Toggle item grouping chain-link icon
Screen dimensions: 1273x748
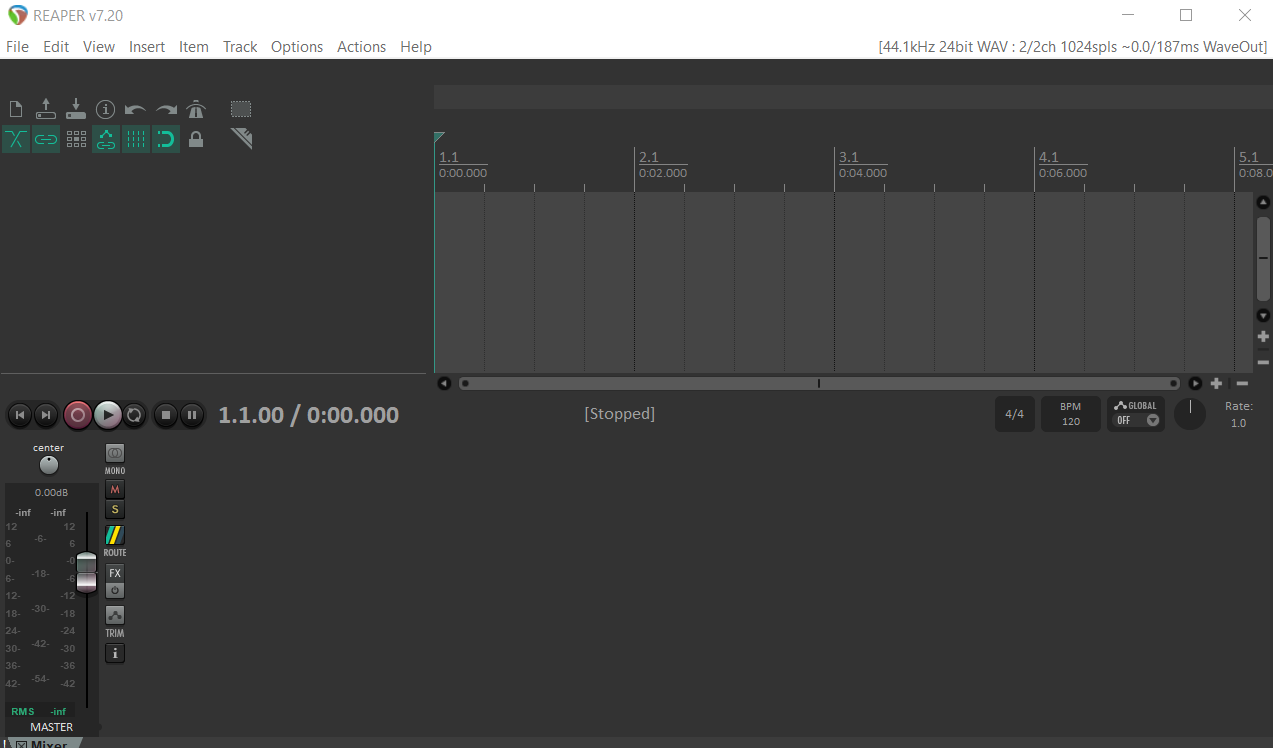point(46,139)
